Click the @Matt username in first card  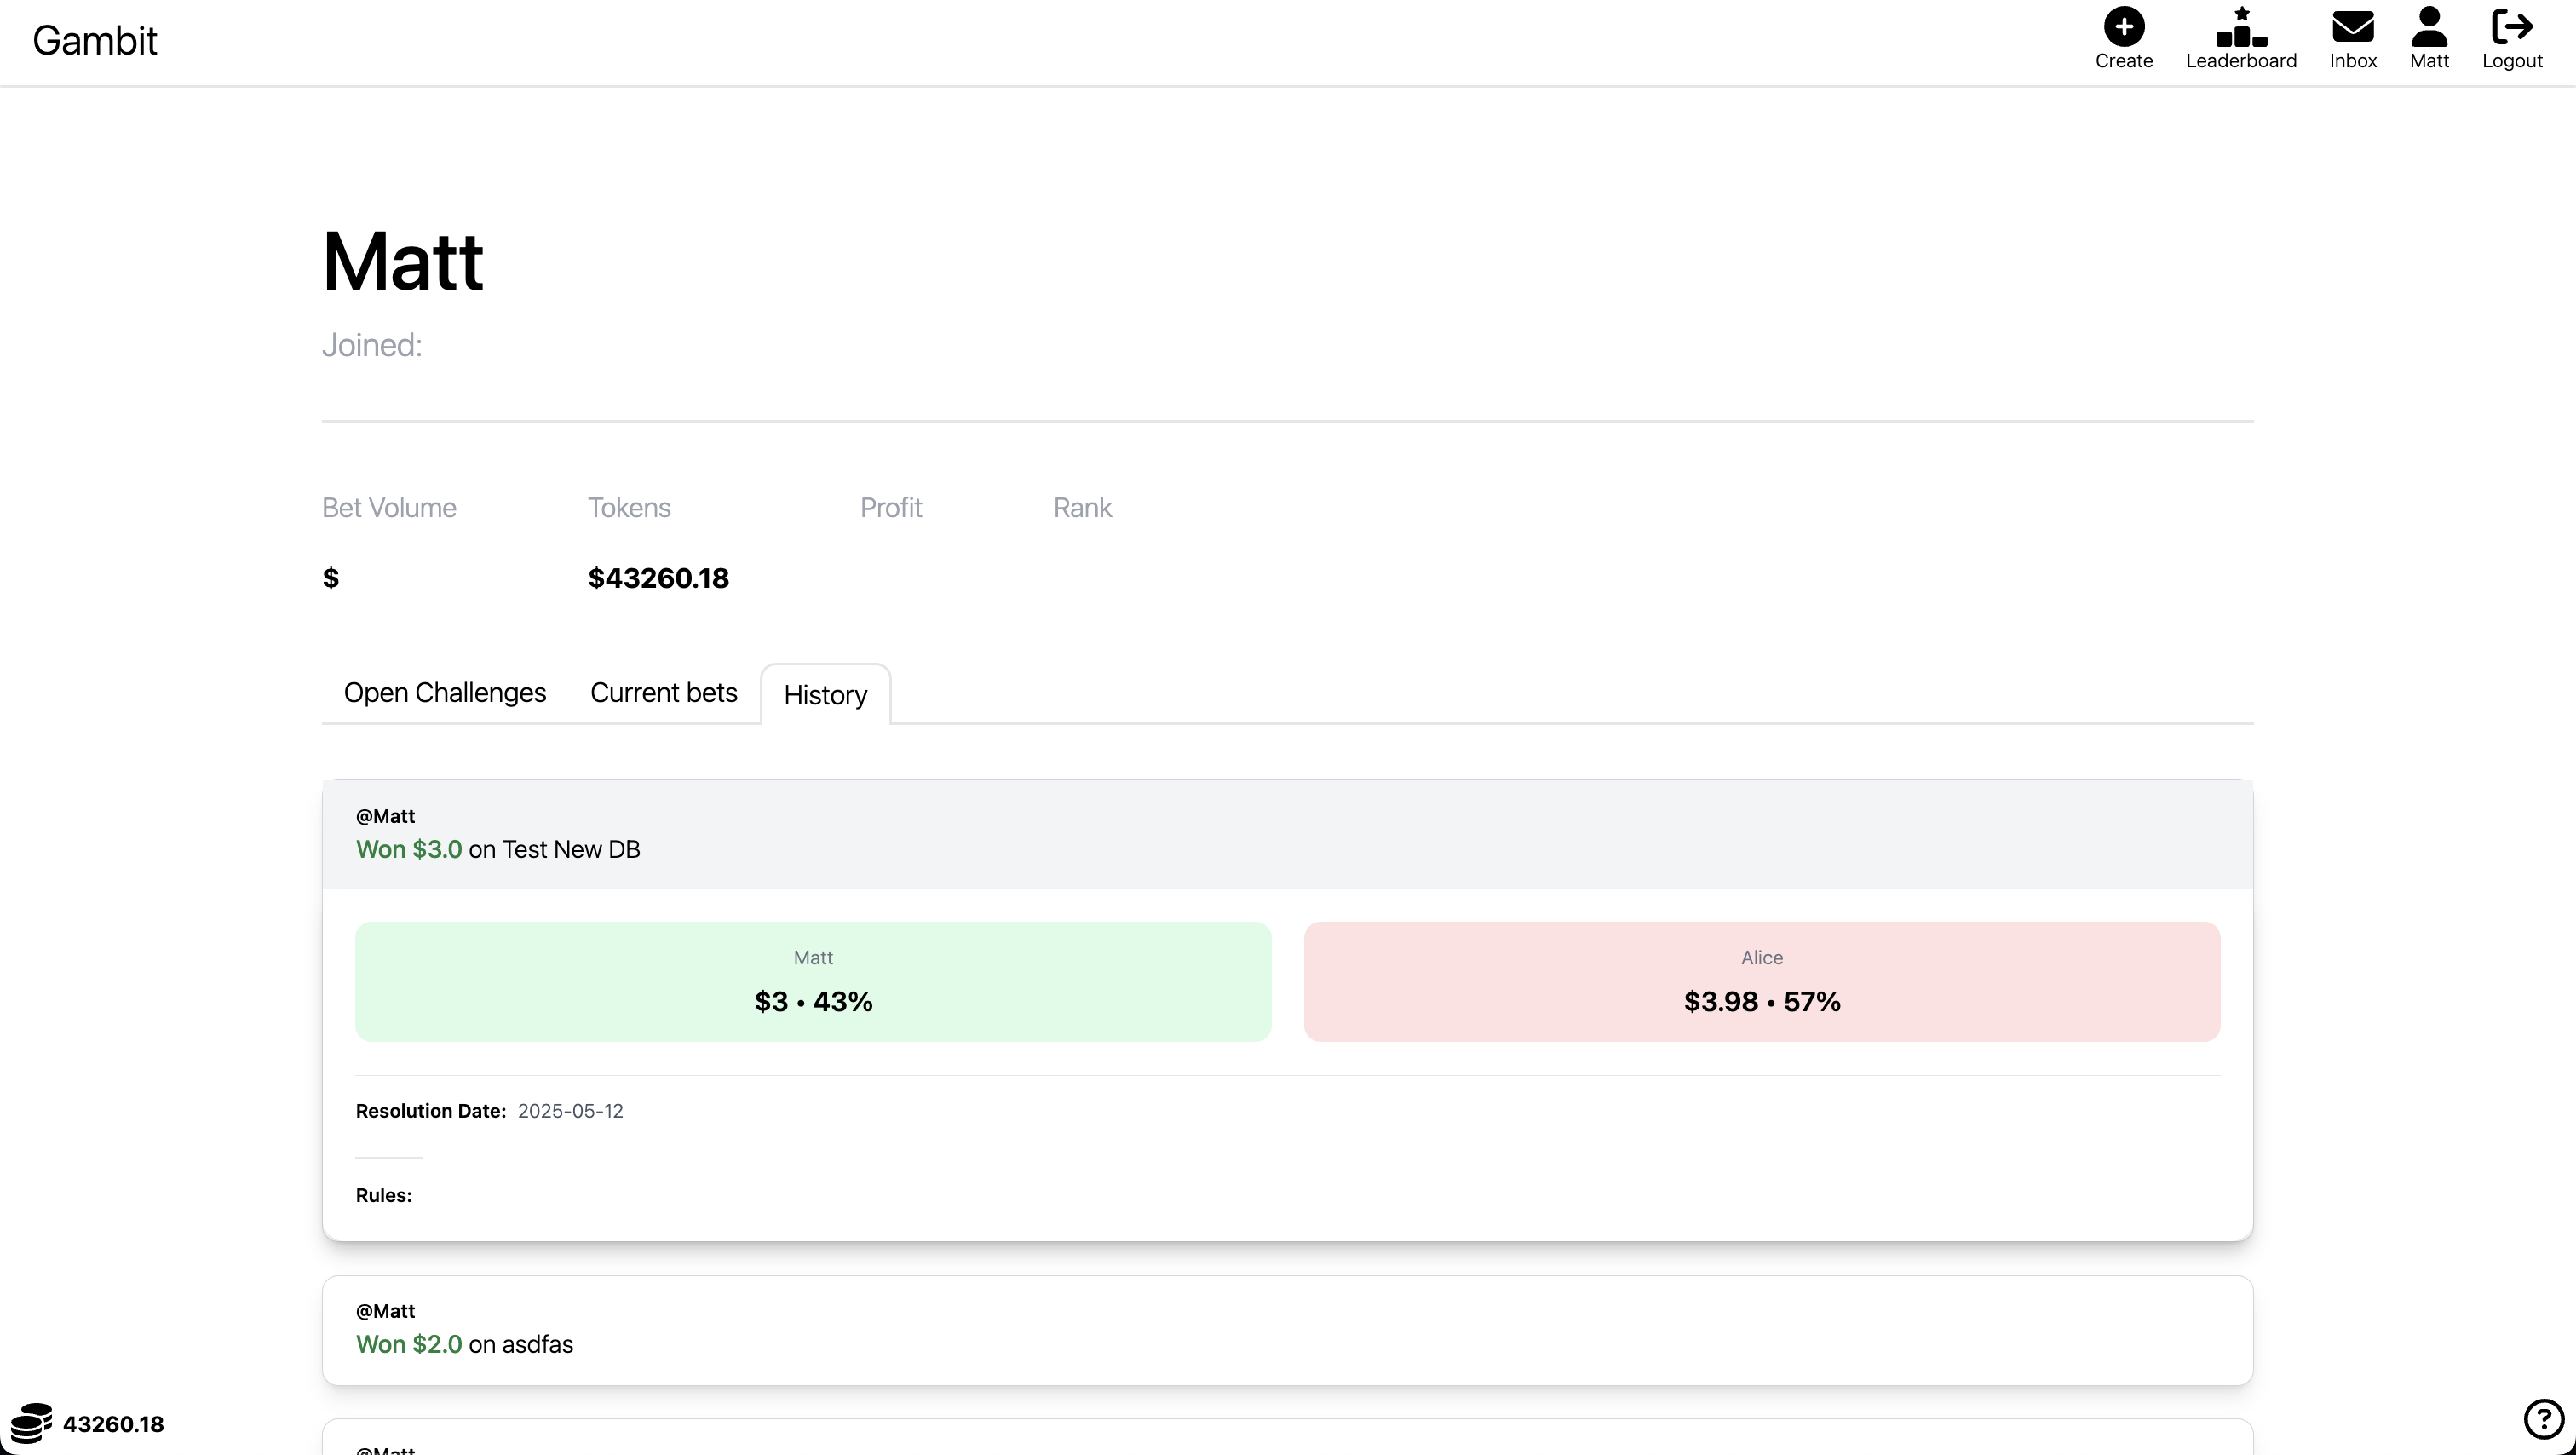(x=385, y=816)
